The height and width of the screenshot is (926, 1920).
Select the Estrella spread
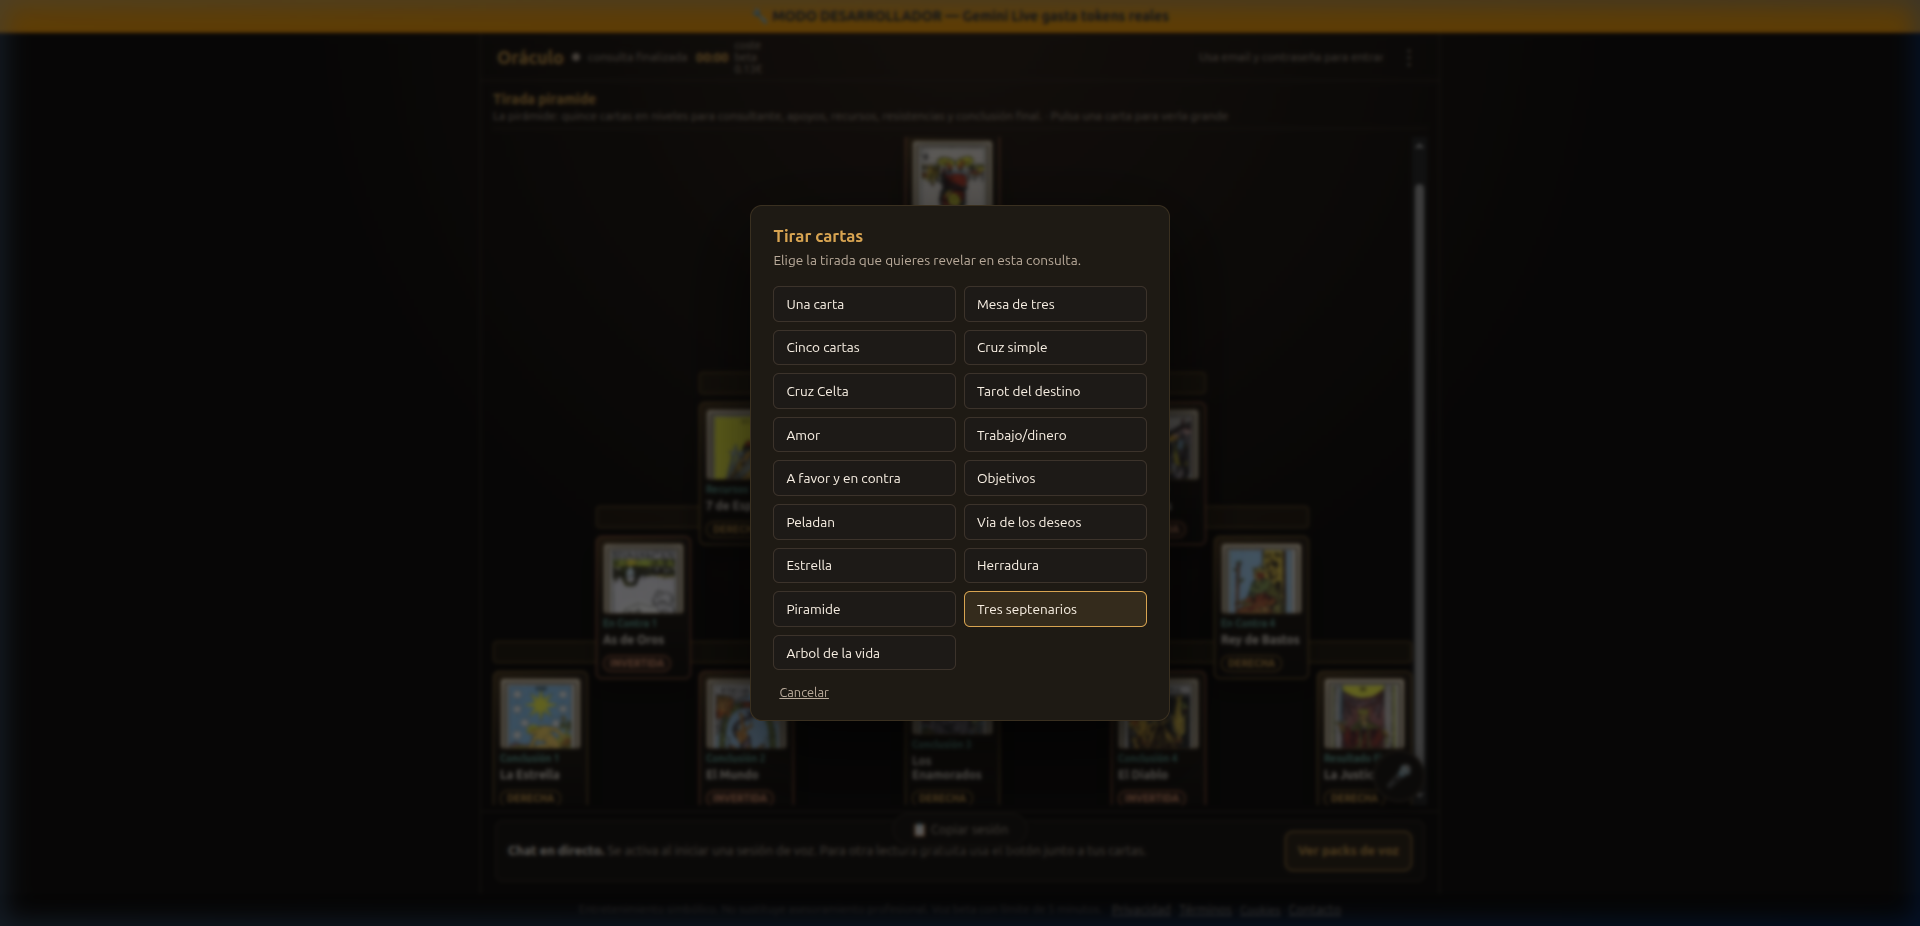tap(864, 565)
